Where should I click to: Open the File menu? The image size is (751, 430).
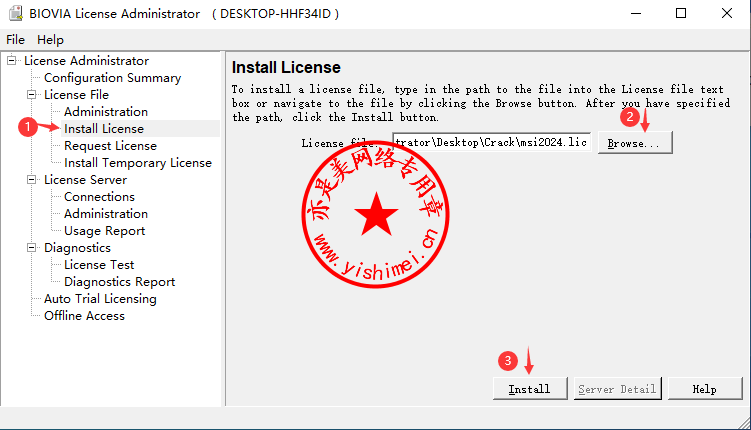pyautogui.click(x=16, y=39)
